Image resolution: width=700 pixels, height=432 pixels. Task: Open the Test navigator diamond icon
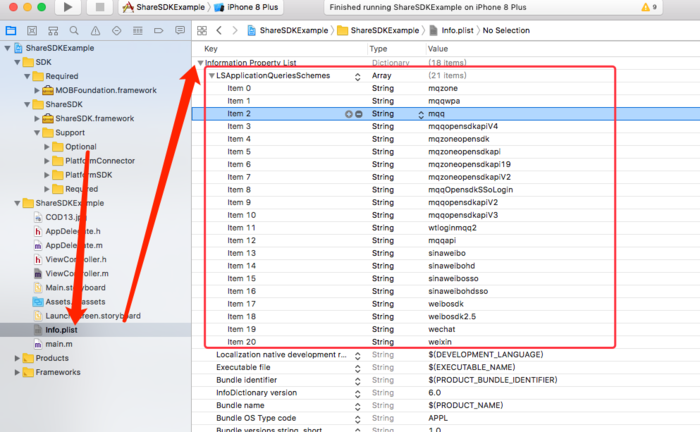click(x=117, y=30)
